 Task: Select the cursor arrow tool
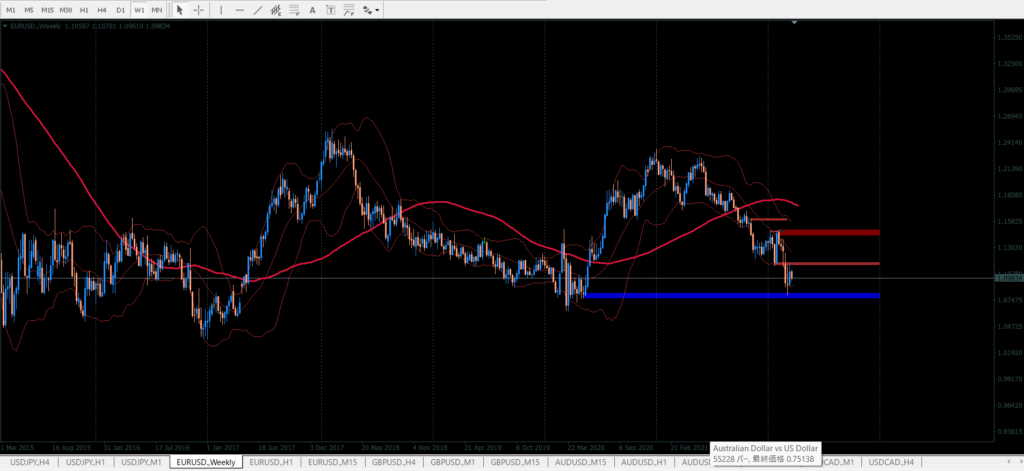click(180, 10)
